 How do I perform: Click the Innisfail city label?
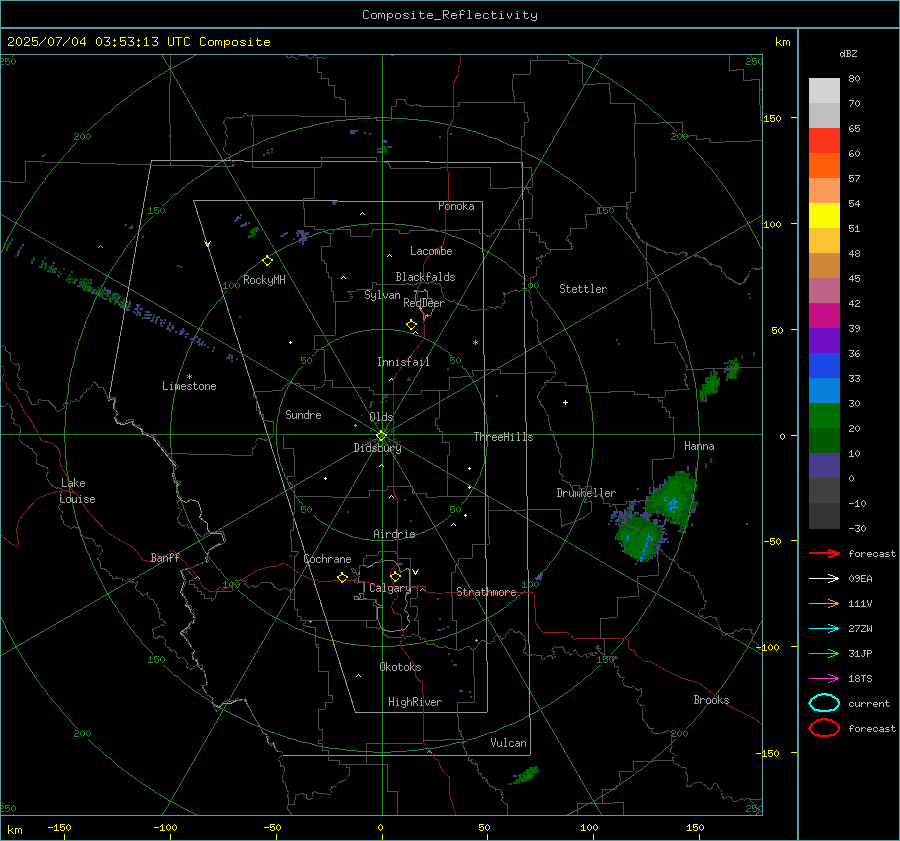[x=403, y=362]
